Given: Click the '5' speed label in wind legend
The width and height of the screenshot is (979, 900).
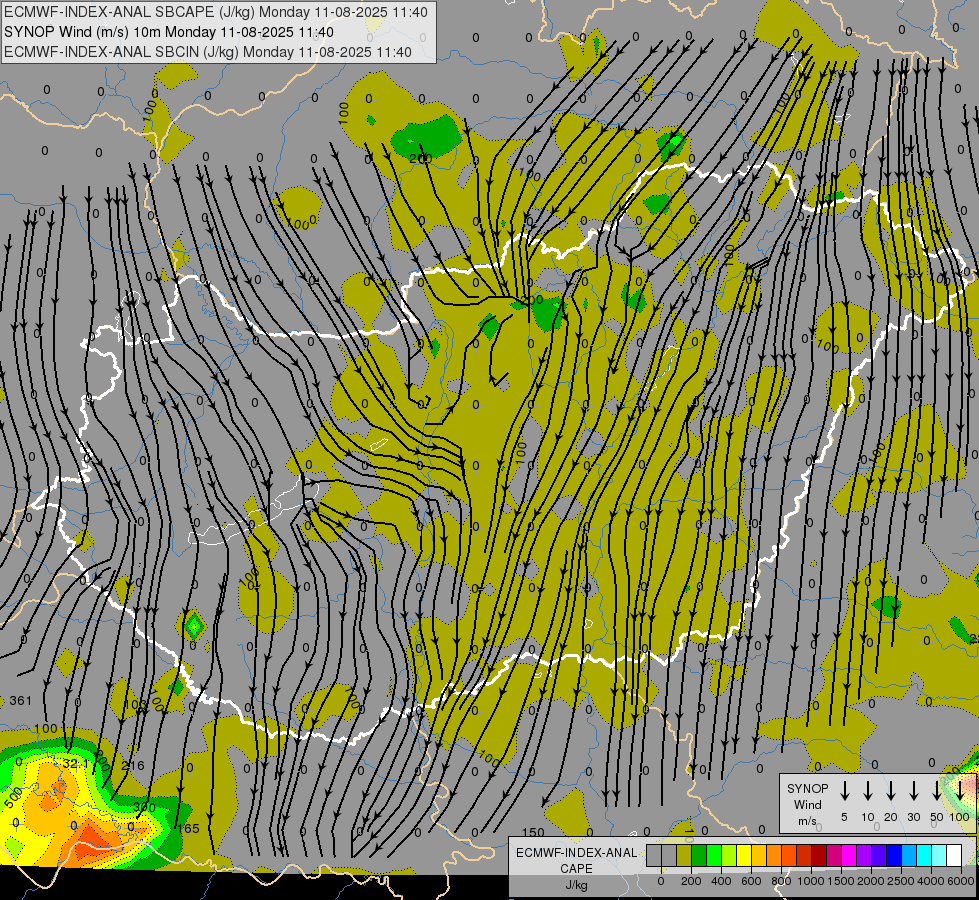Looking at the screenshot, I should pos(844,817).
